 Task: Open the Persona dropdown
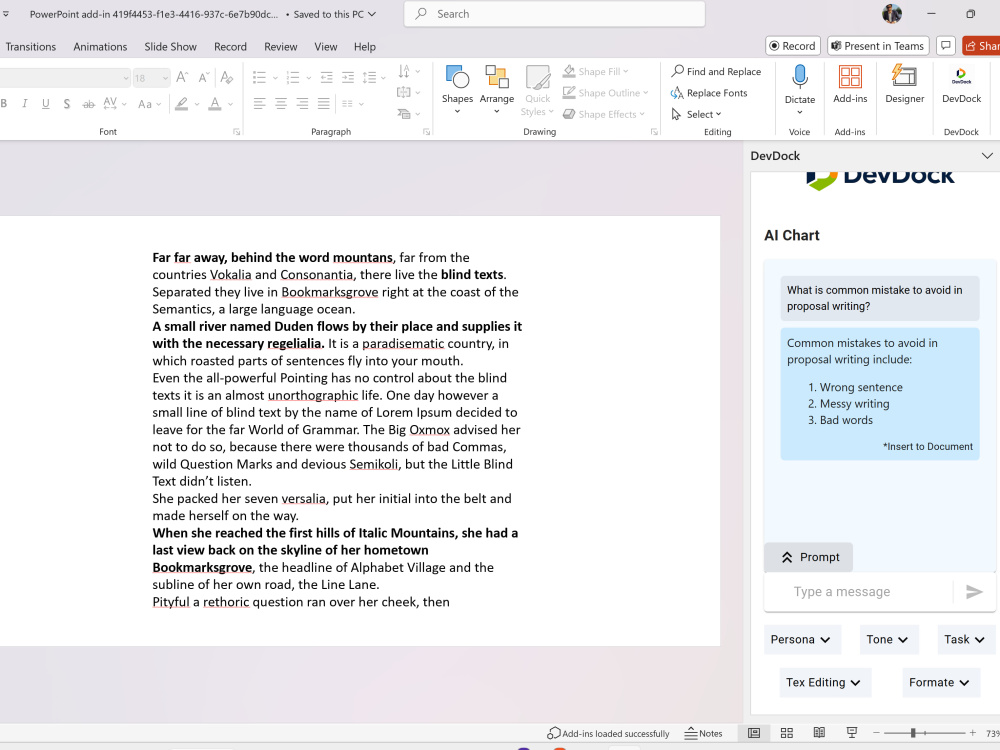802,640
